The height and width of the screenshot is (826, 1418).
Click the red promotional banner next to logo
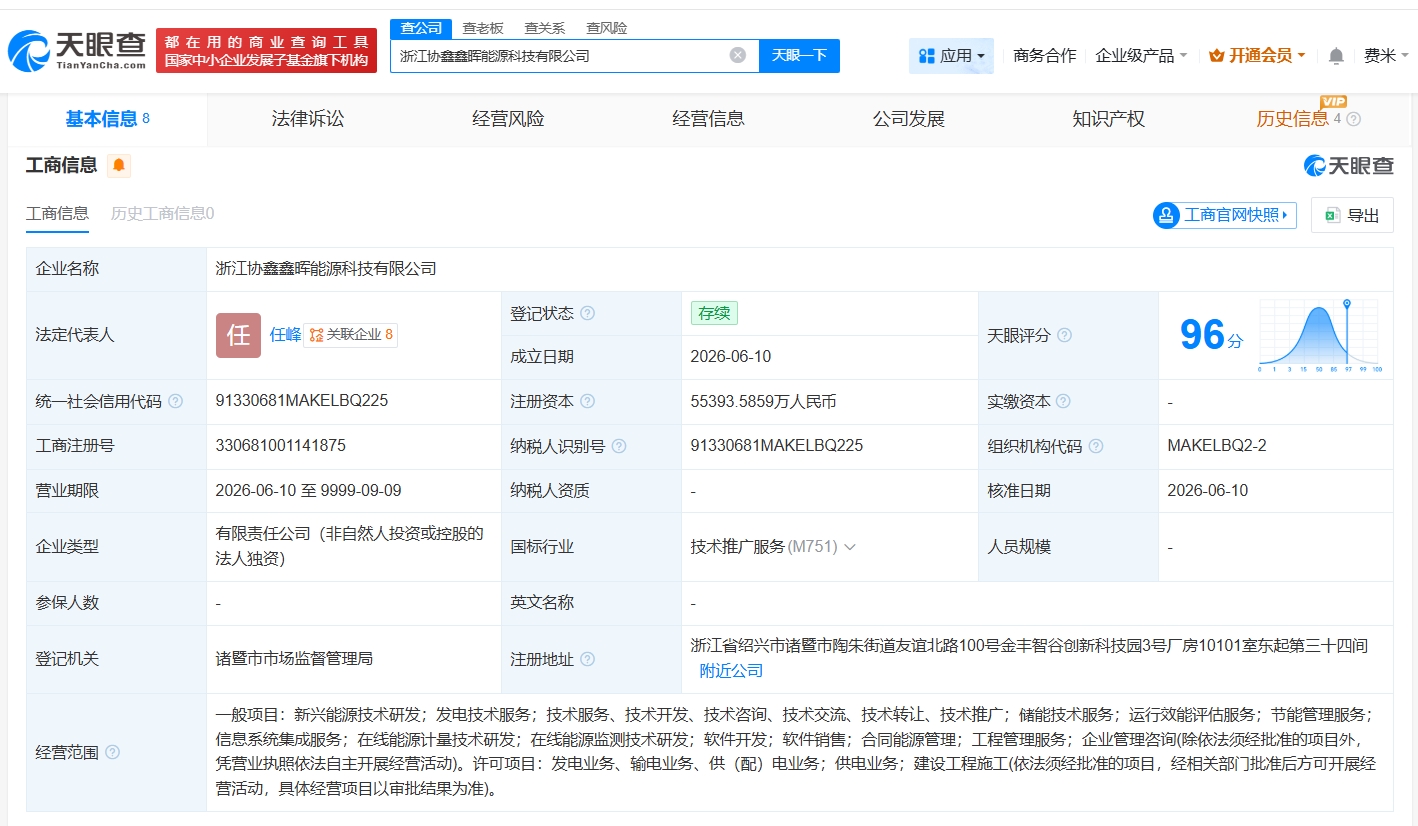(266, 51)
